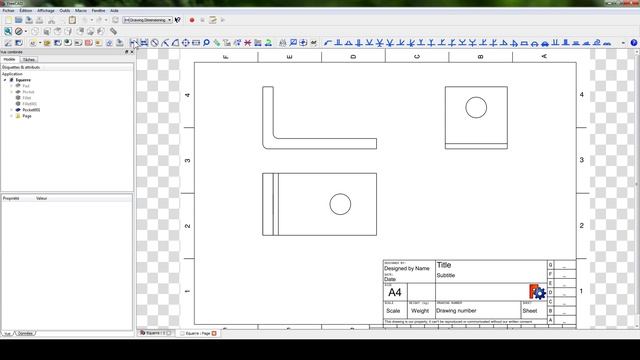Select the linear dimension tool
The image size is (640, 360).
click(x=134, y=43)
